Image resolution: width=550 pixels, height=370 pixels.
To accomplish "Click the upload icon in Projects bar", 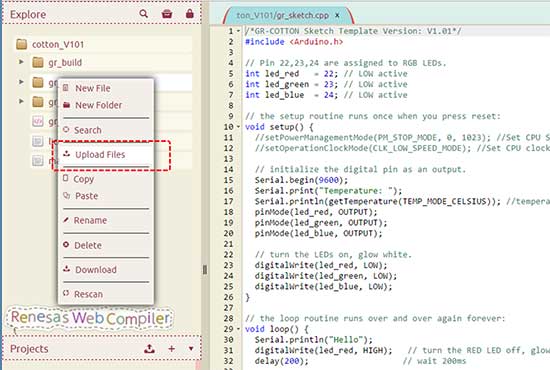I will tap(149, 349).
